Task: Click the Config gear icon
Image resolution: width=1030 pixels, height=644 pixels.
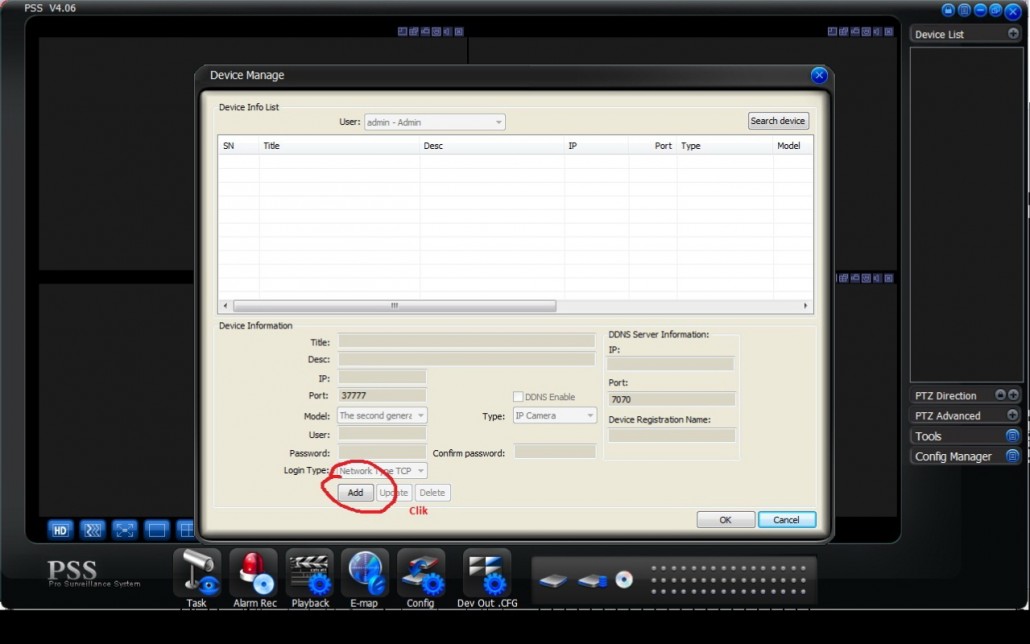Action: click(x=421, y=573)
